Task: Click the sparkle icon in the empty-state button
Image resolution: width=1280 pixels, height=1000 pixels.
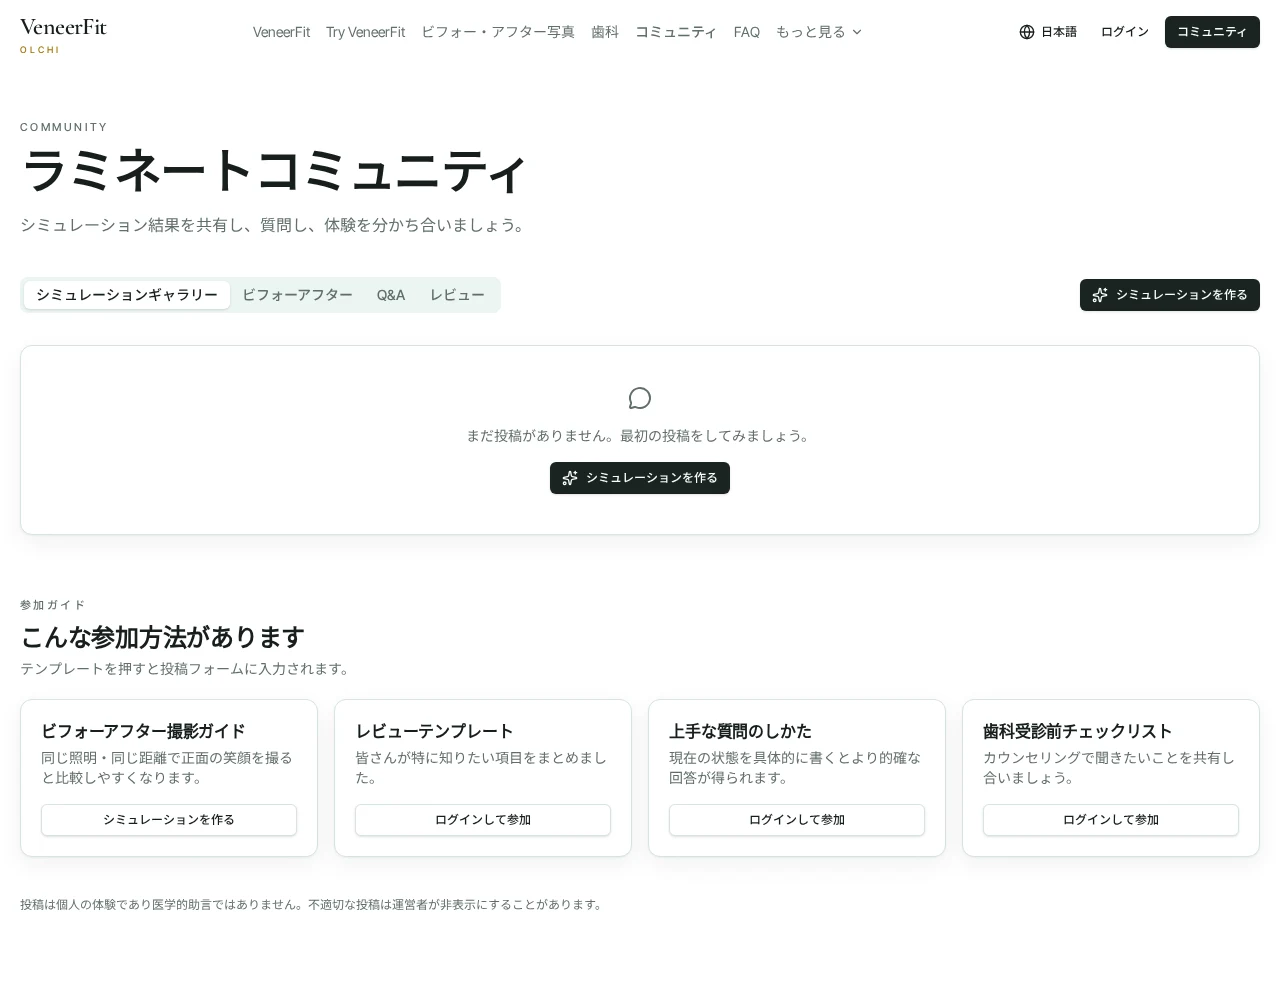Action: (x=570, y=478)
